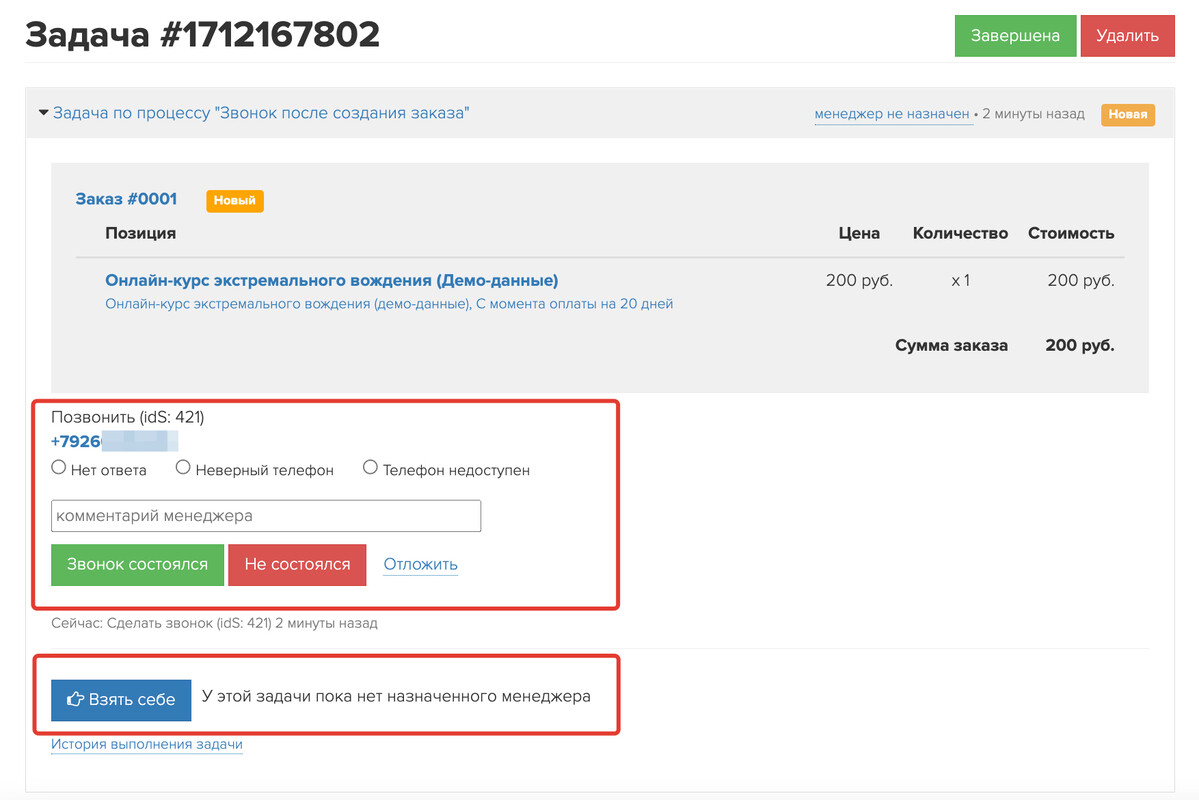Viewport: 1199px width, 800px height.
Task: Click the phone number +7926
Action: [115, 441]
